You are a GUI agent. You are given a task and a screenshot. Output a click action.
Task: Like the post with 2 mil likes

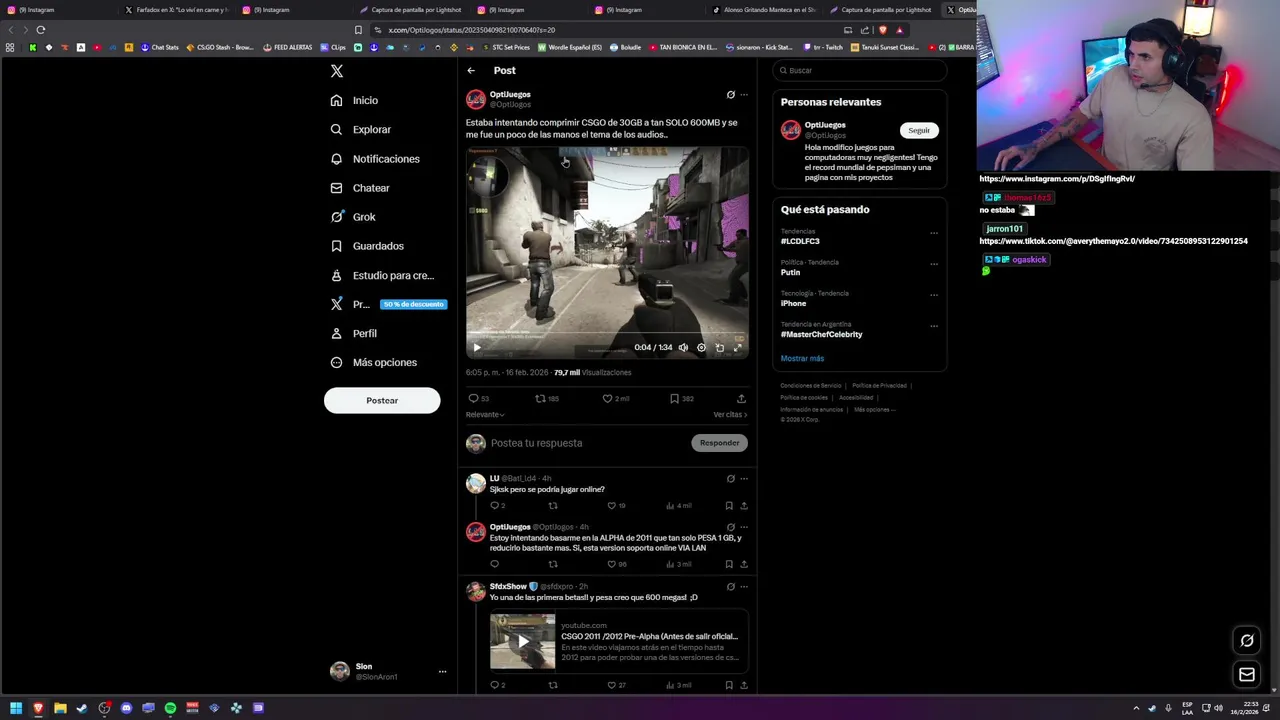click(x=615, y=398)
